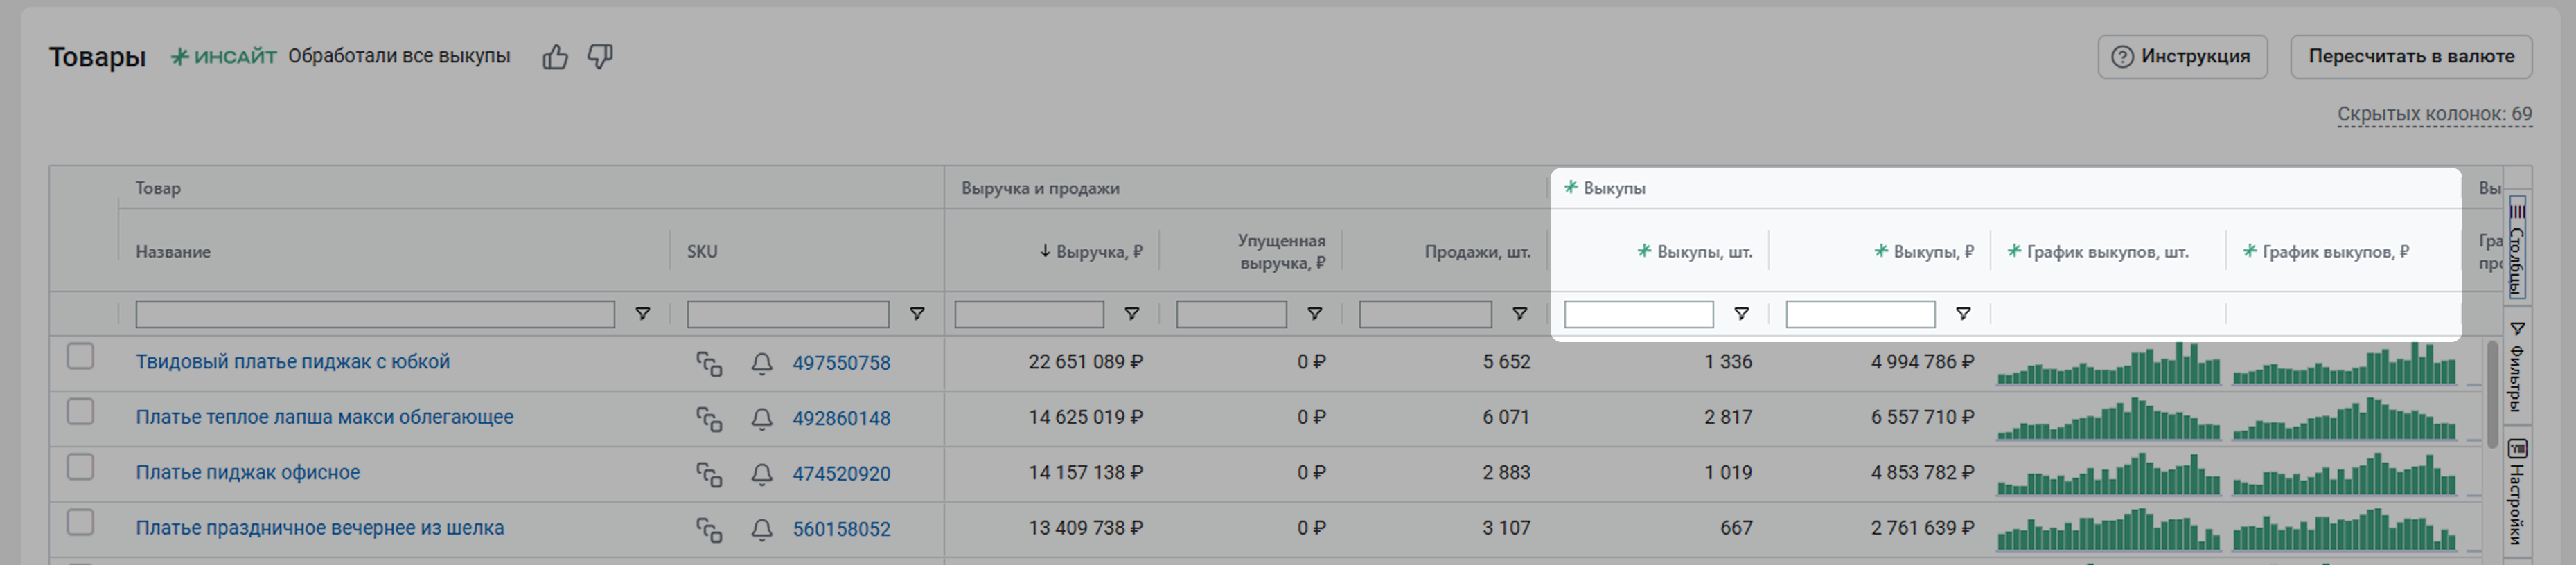Image resolution: width=2576 pixels, height=565 pixels.
Task: Click the thumbs up feedback icon
Action: click(555, 58)
